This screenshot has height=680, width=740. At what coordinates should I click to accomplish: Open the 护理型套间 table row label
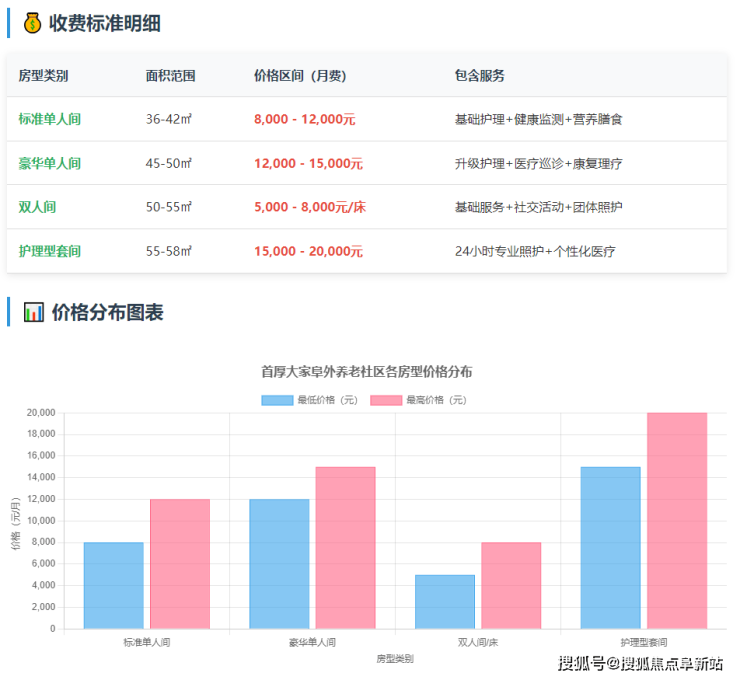click(x=49, y=251)
